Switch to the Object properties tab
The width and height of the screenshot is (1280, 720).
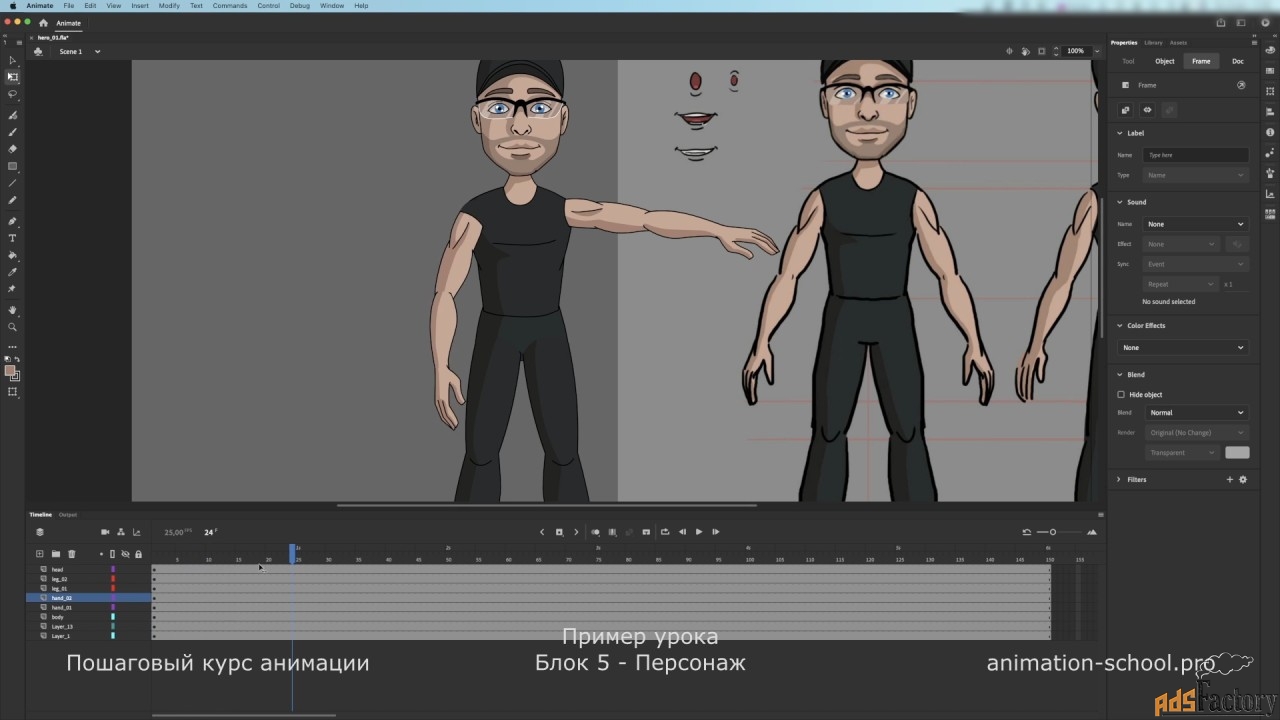click(1165, 61)
